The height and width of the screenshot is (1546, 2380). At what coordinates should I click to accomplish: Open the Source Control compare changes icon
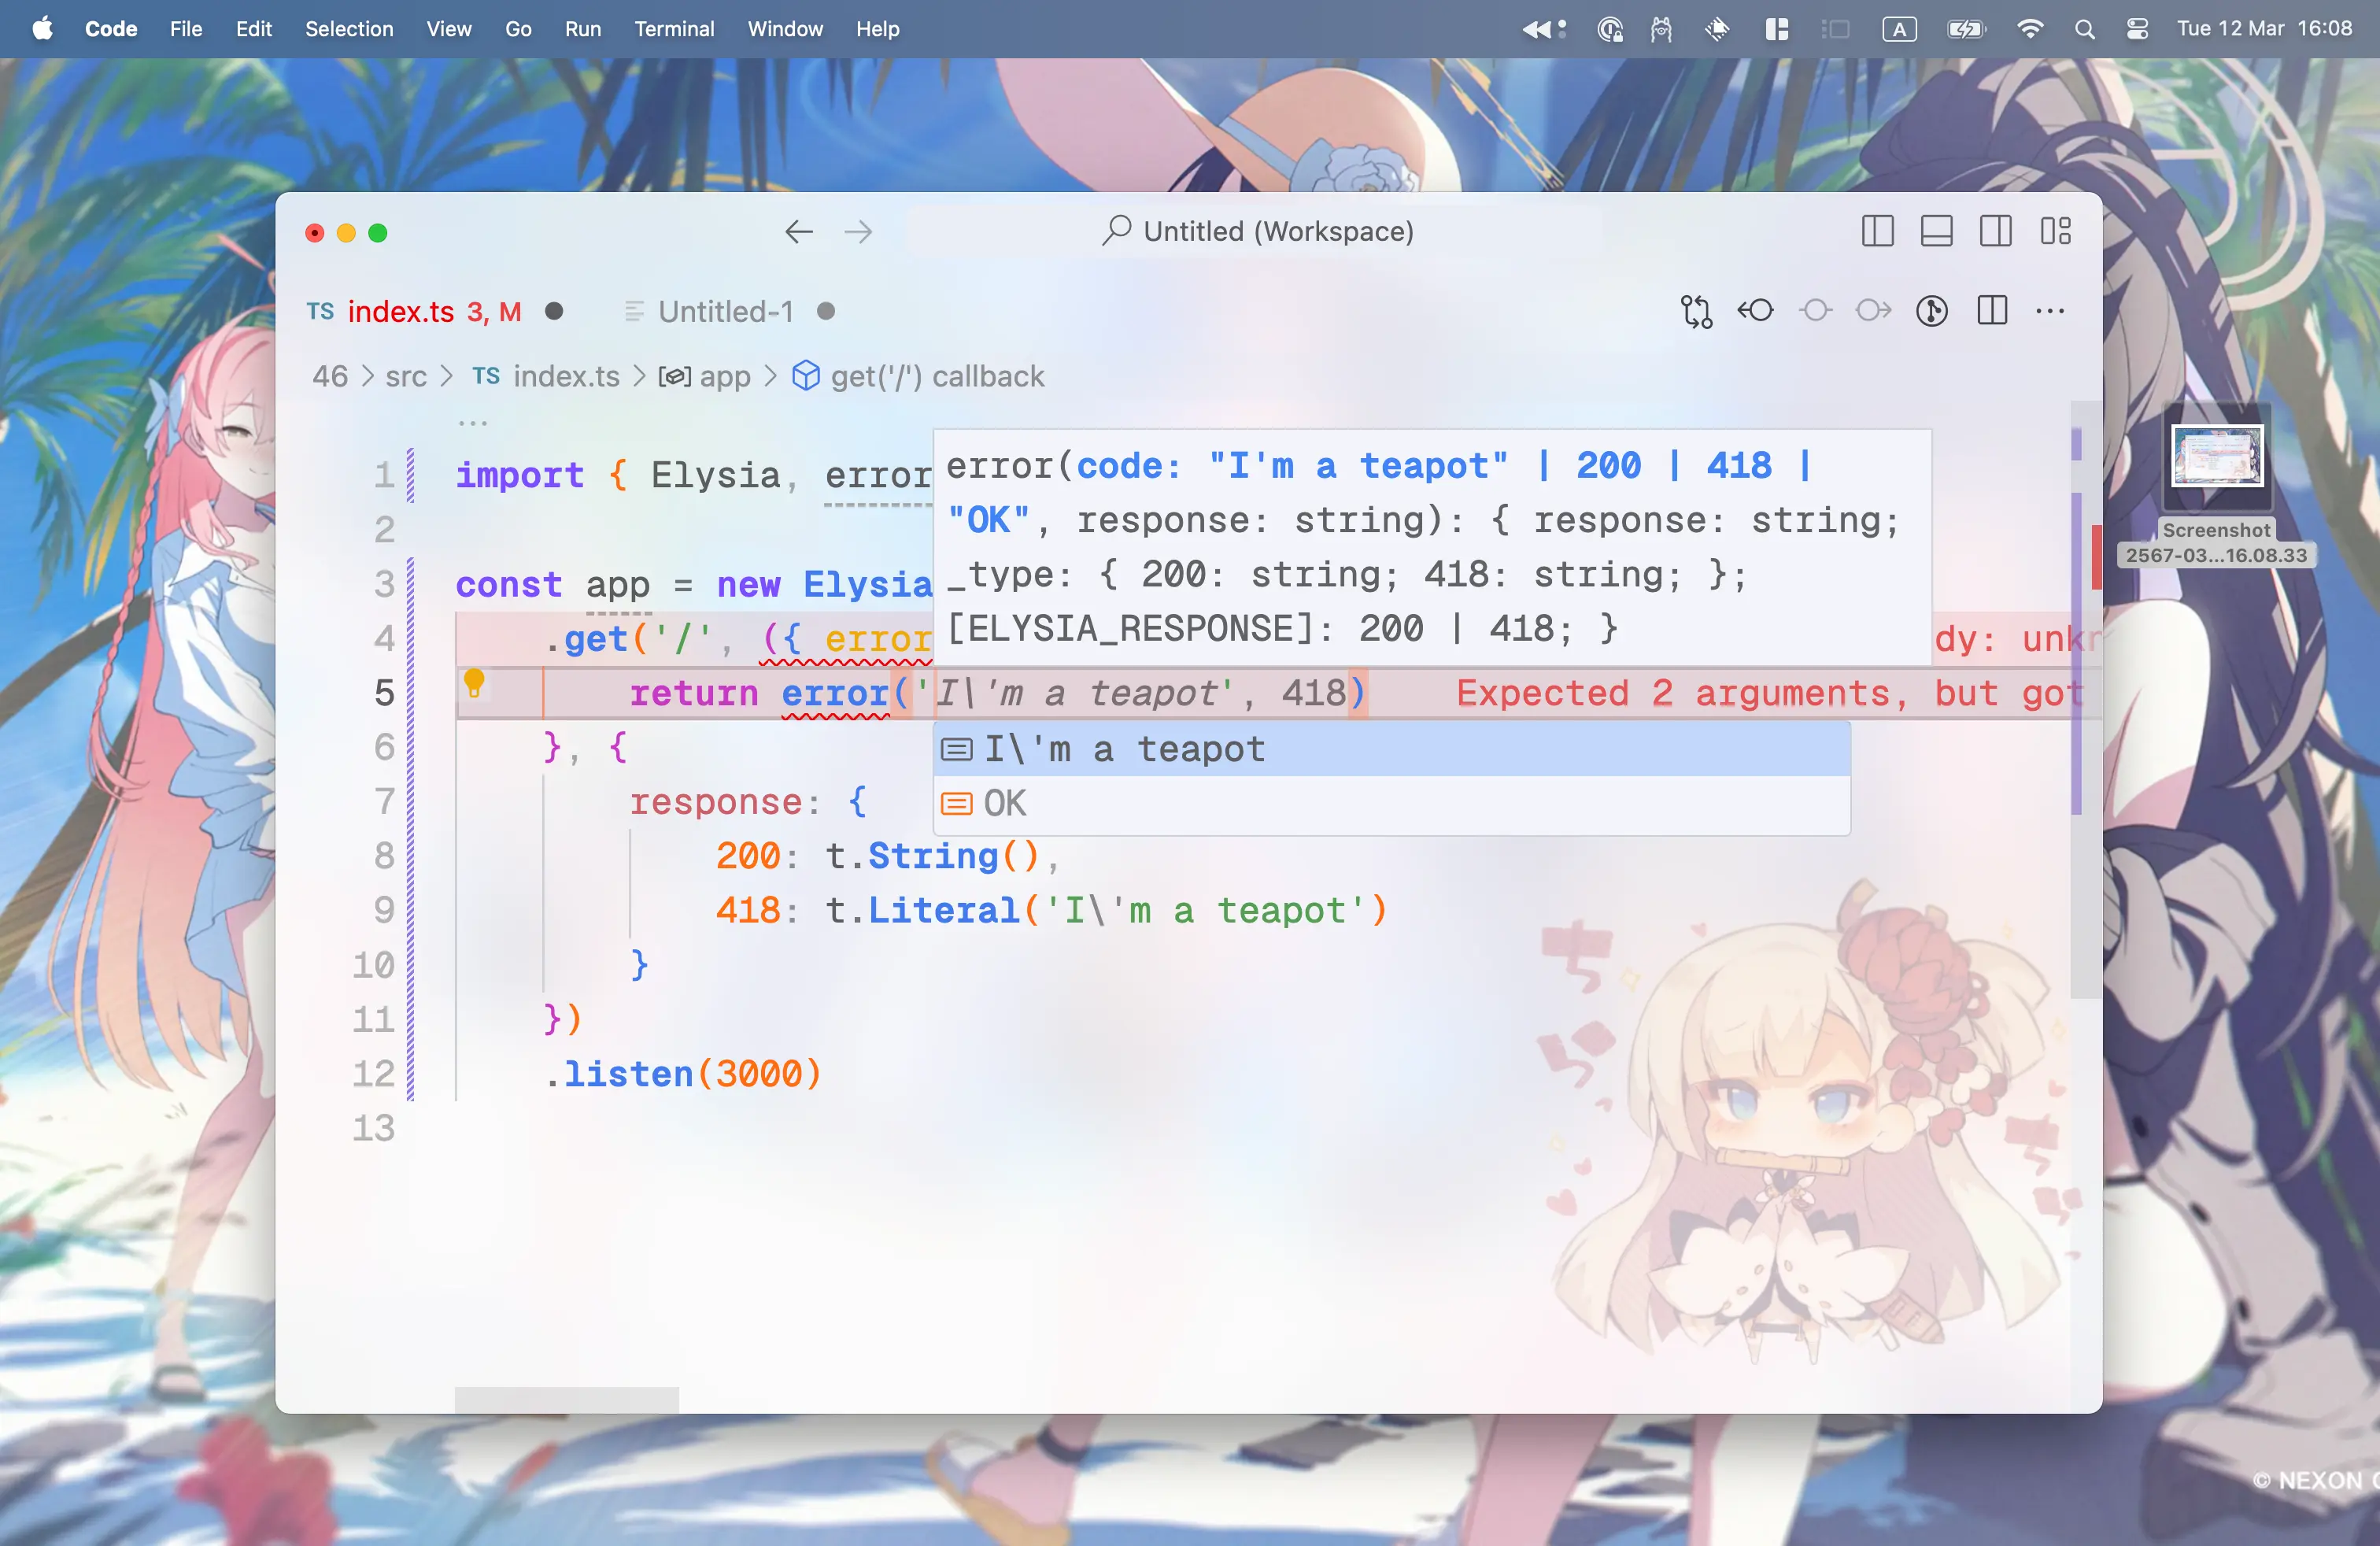pyautogui.click(x=1697, y=311)
